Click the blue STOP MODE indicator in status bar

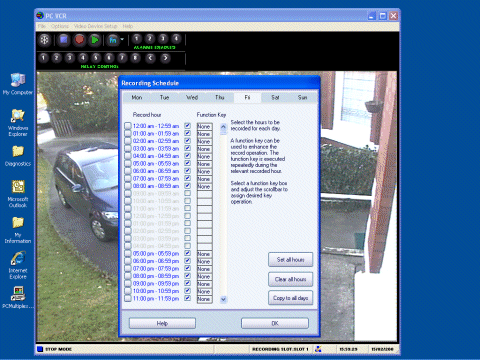click(x=40, y=349)
